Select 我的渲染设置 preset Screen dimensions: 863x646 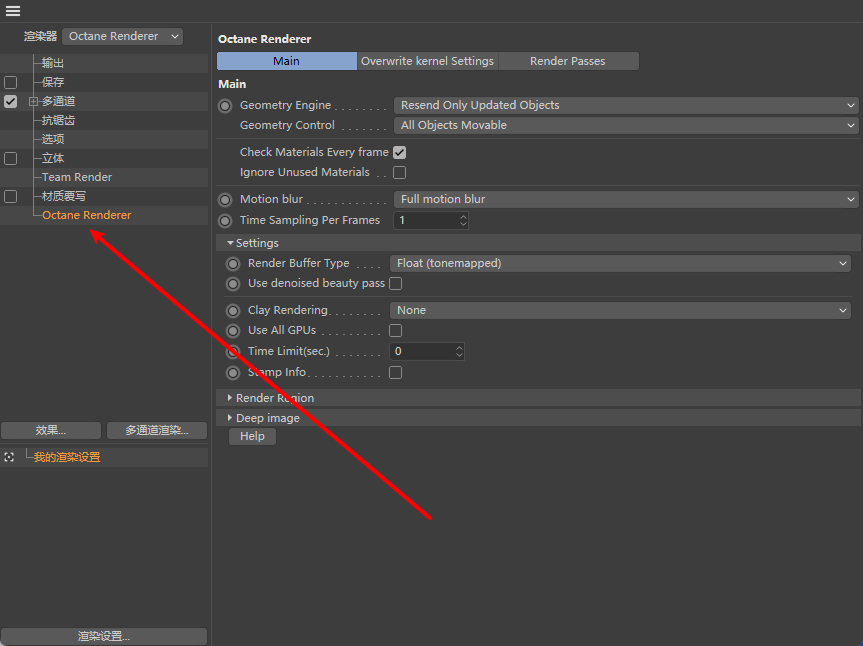point(67,457)
